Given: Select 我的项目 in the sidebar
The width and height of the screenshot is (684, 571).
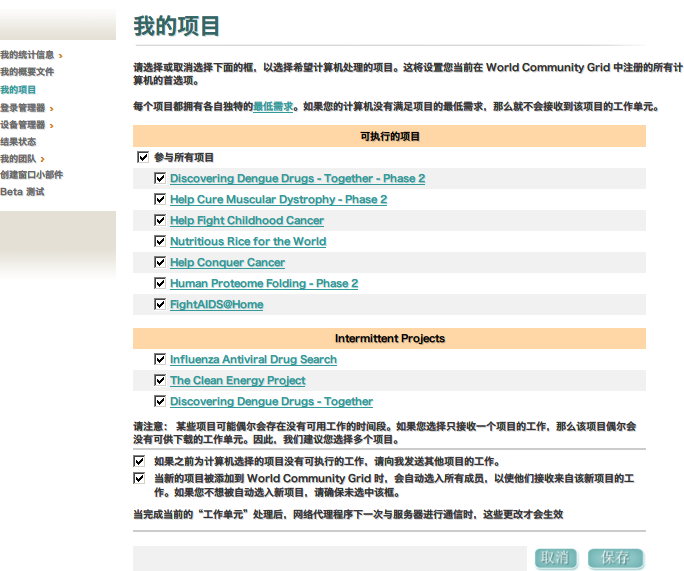Looking at the screenshot, I should click(x=18, y=89).
